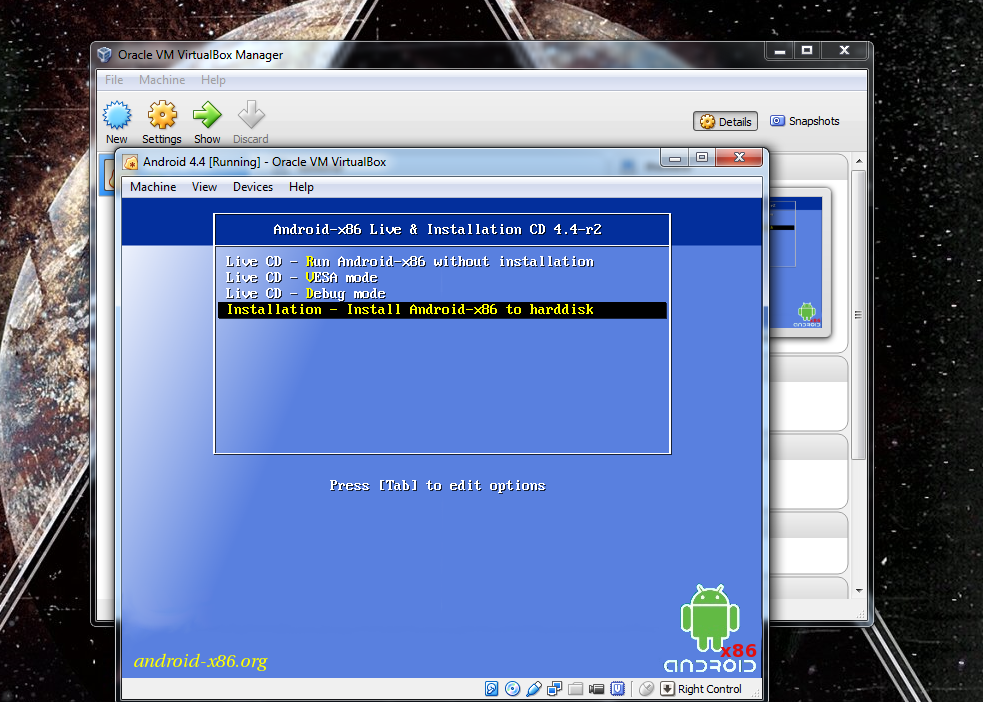Click scroll-down arrow of Manager details scrollbar
The width and height of the screenshot is (983, 702).
point(859,590)
